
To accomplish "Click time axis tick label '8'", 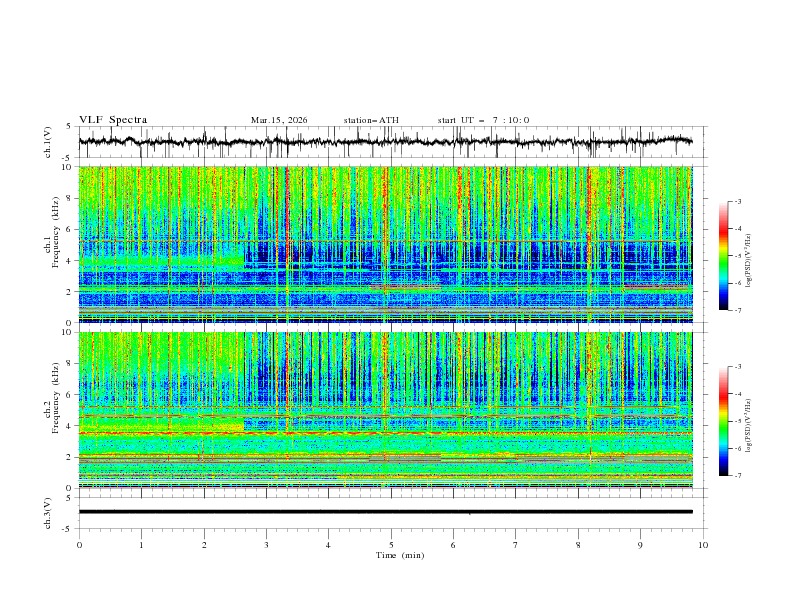I will (578, 545).
